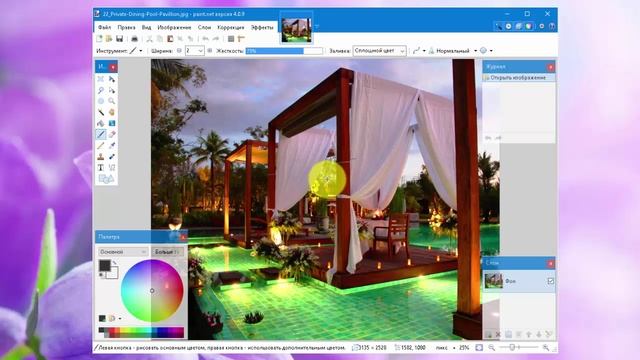This screenshot has width=640, height=360.
Task: Fit image to window in status bar
Action: pos(479,348)
